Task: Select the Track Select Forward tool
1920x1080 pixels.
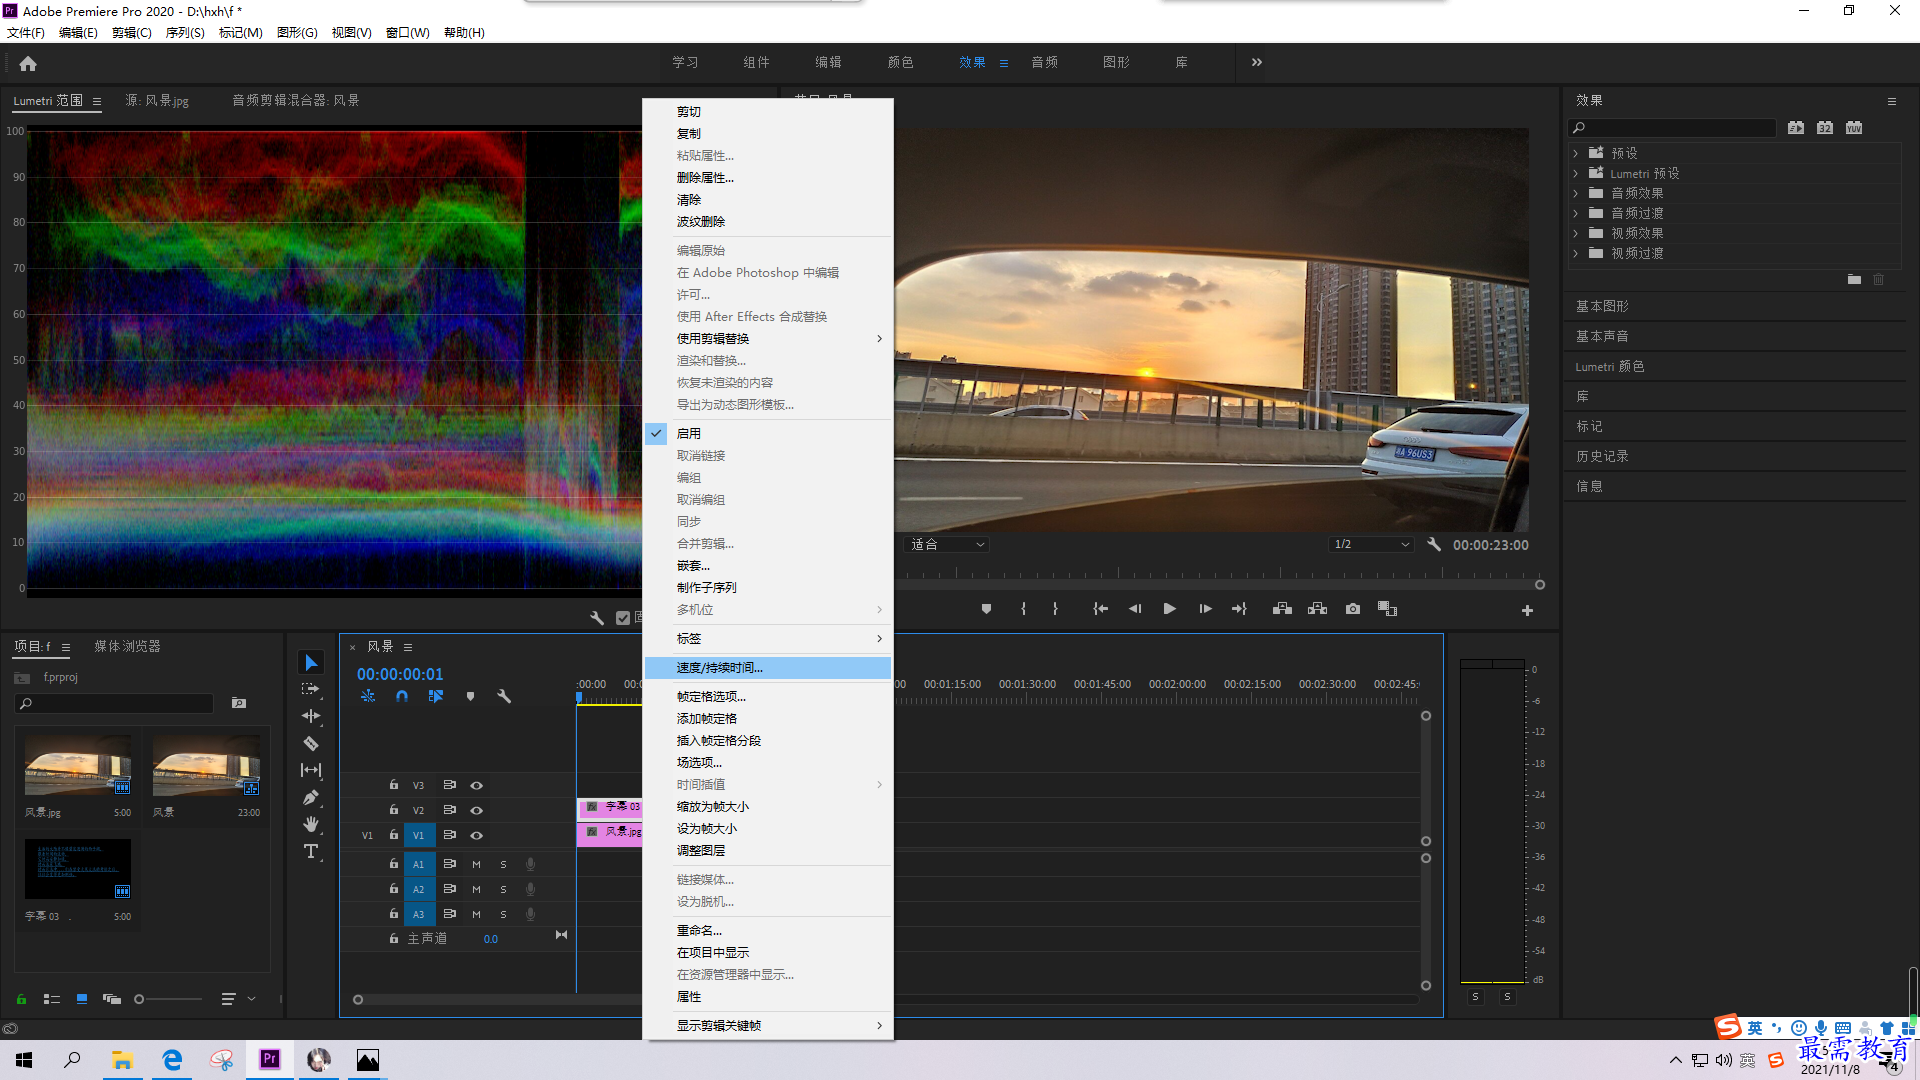Action: 311,689
